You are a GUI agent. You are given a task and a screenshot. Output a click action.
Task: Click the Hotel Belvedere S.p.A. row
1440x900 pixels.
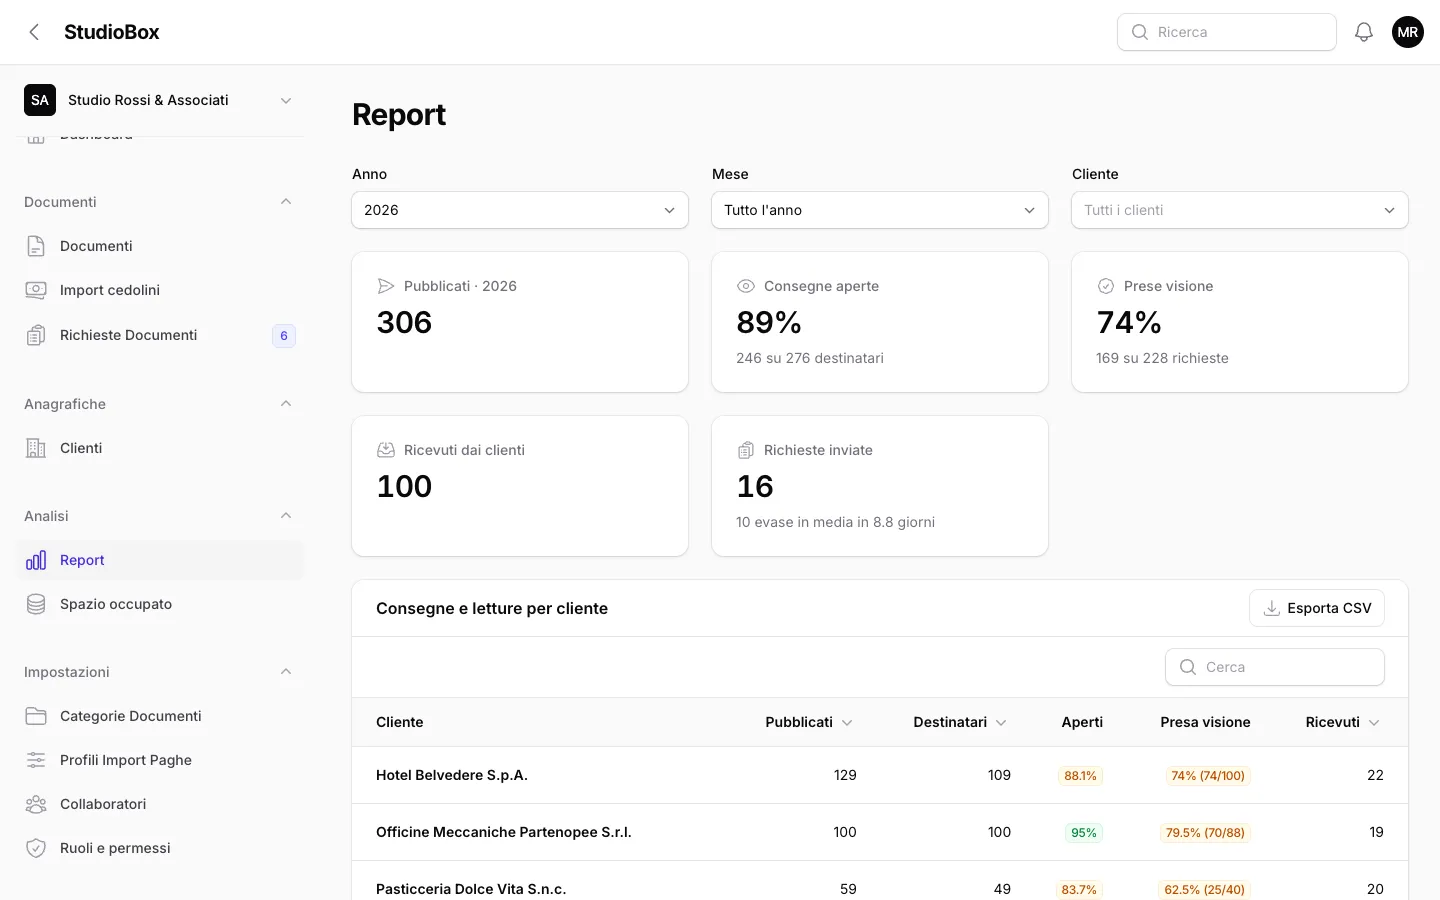pos(880,775)
